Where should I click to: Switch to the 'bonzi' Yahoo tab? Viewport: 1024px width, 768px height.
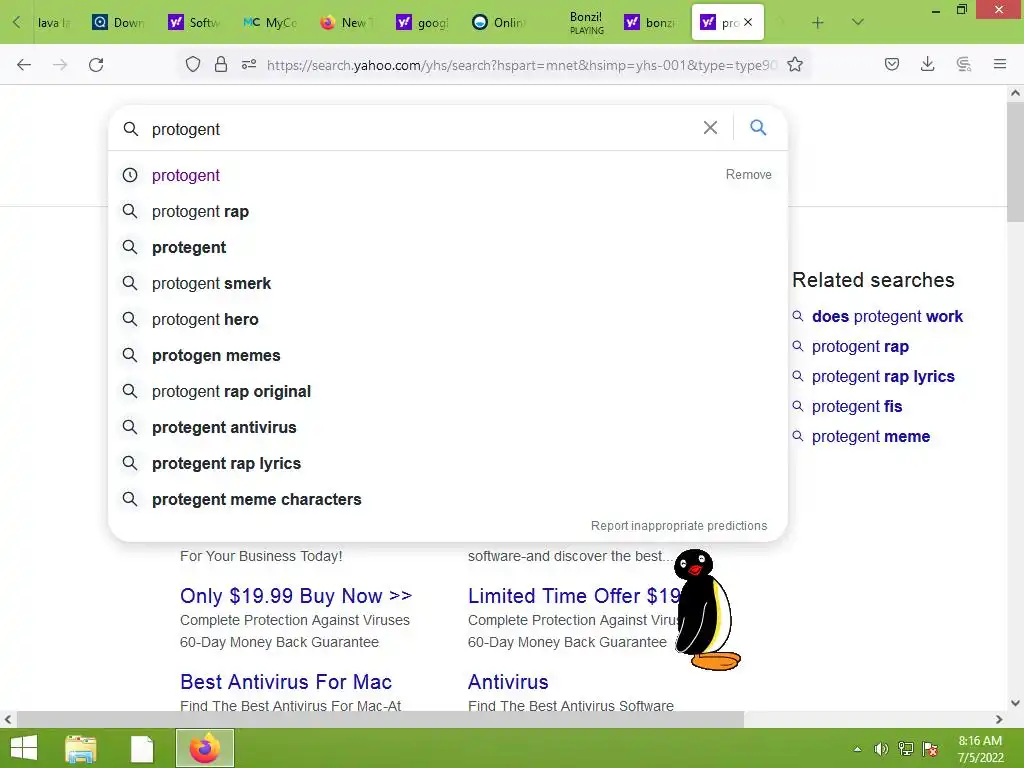tap(650, 22)
